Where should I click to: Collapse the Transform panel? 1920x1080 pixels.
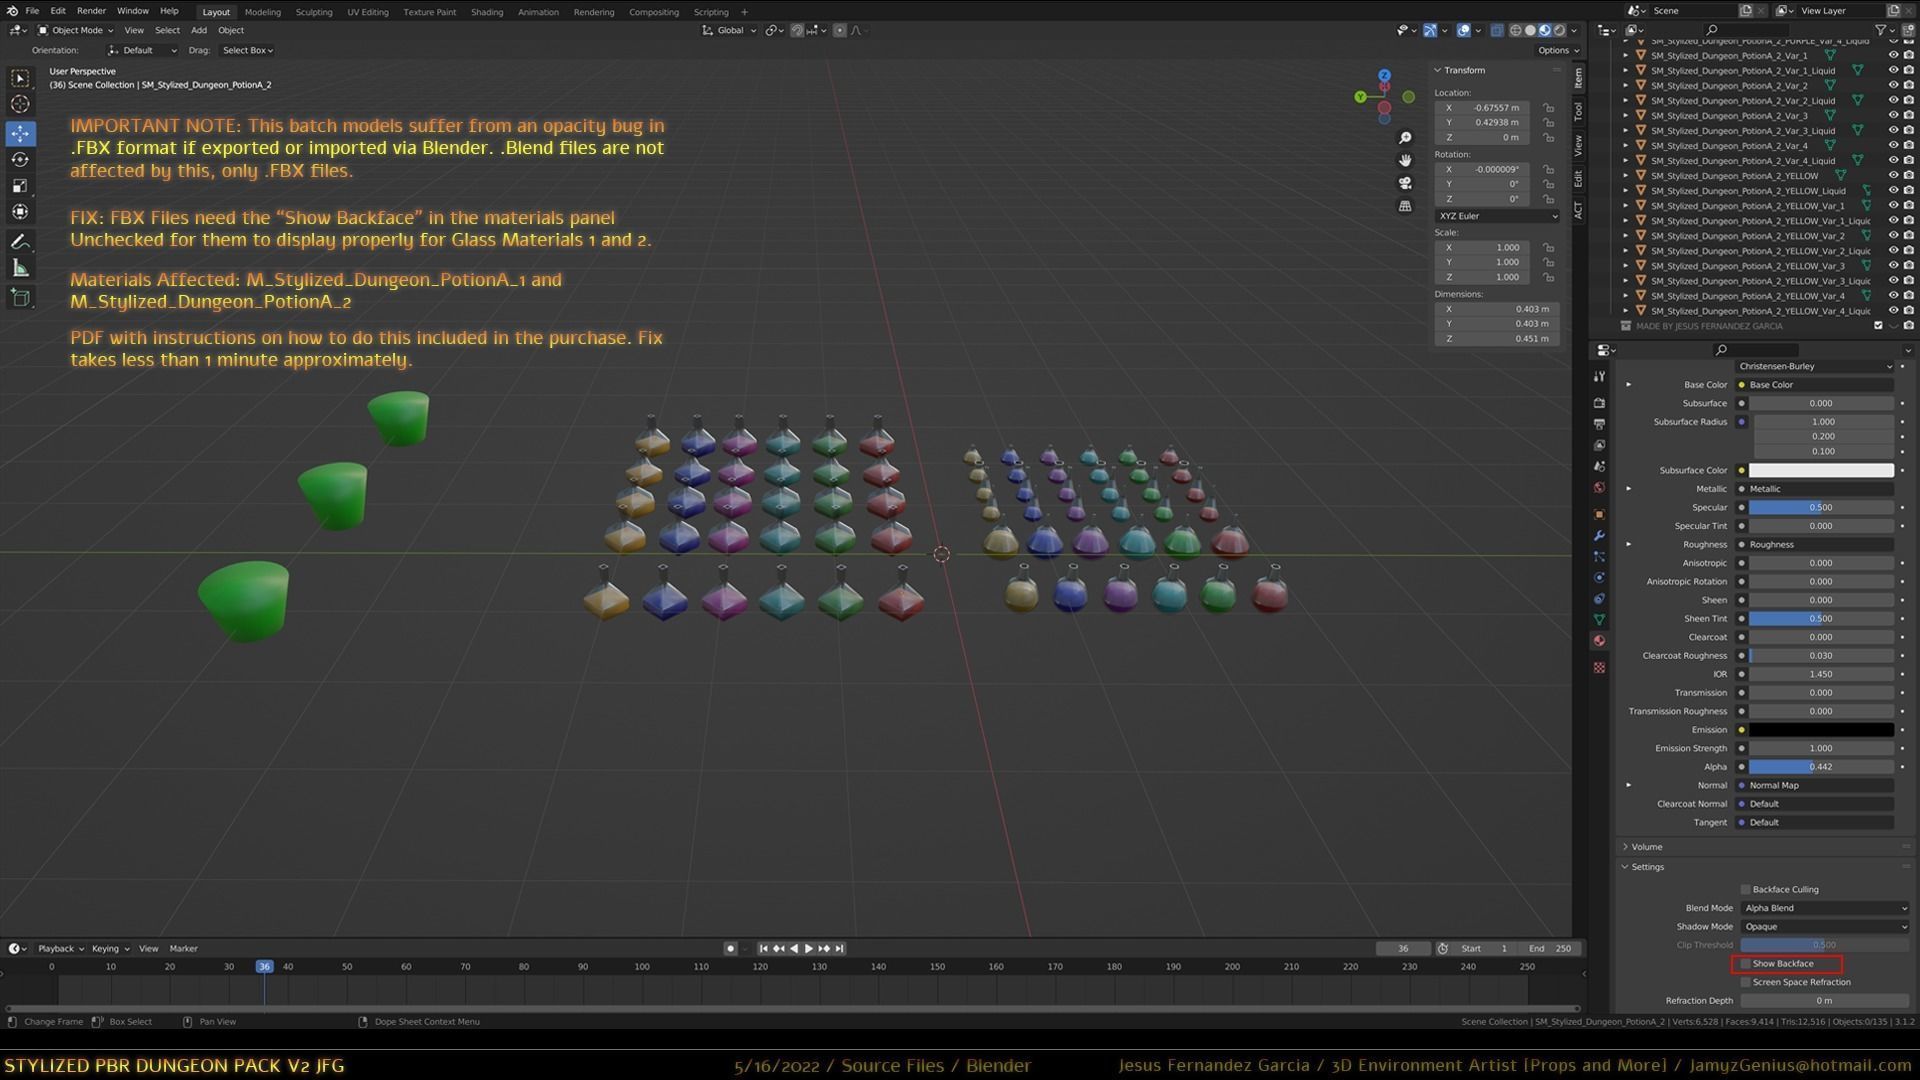[1463, 70]
